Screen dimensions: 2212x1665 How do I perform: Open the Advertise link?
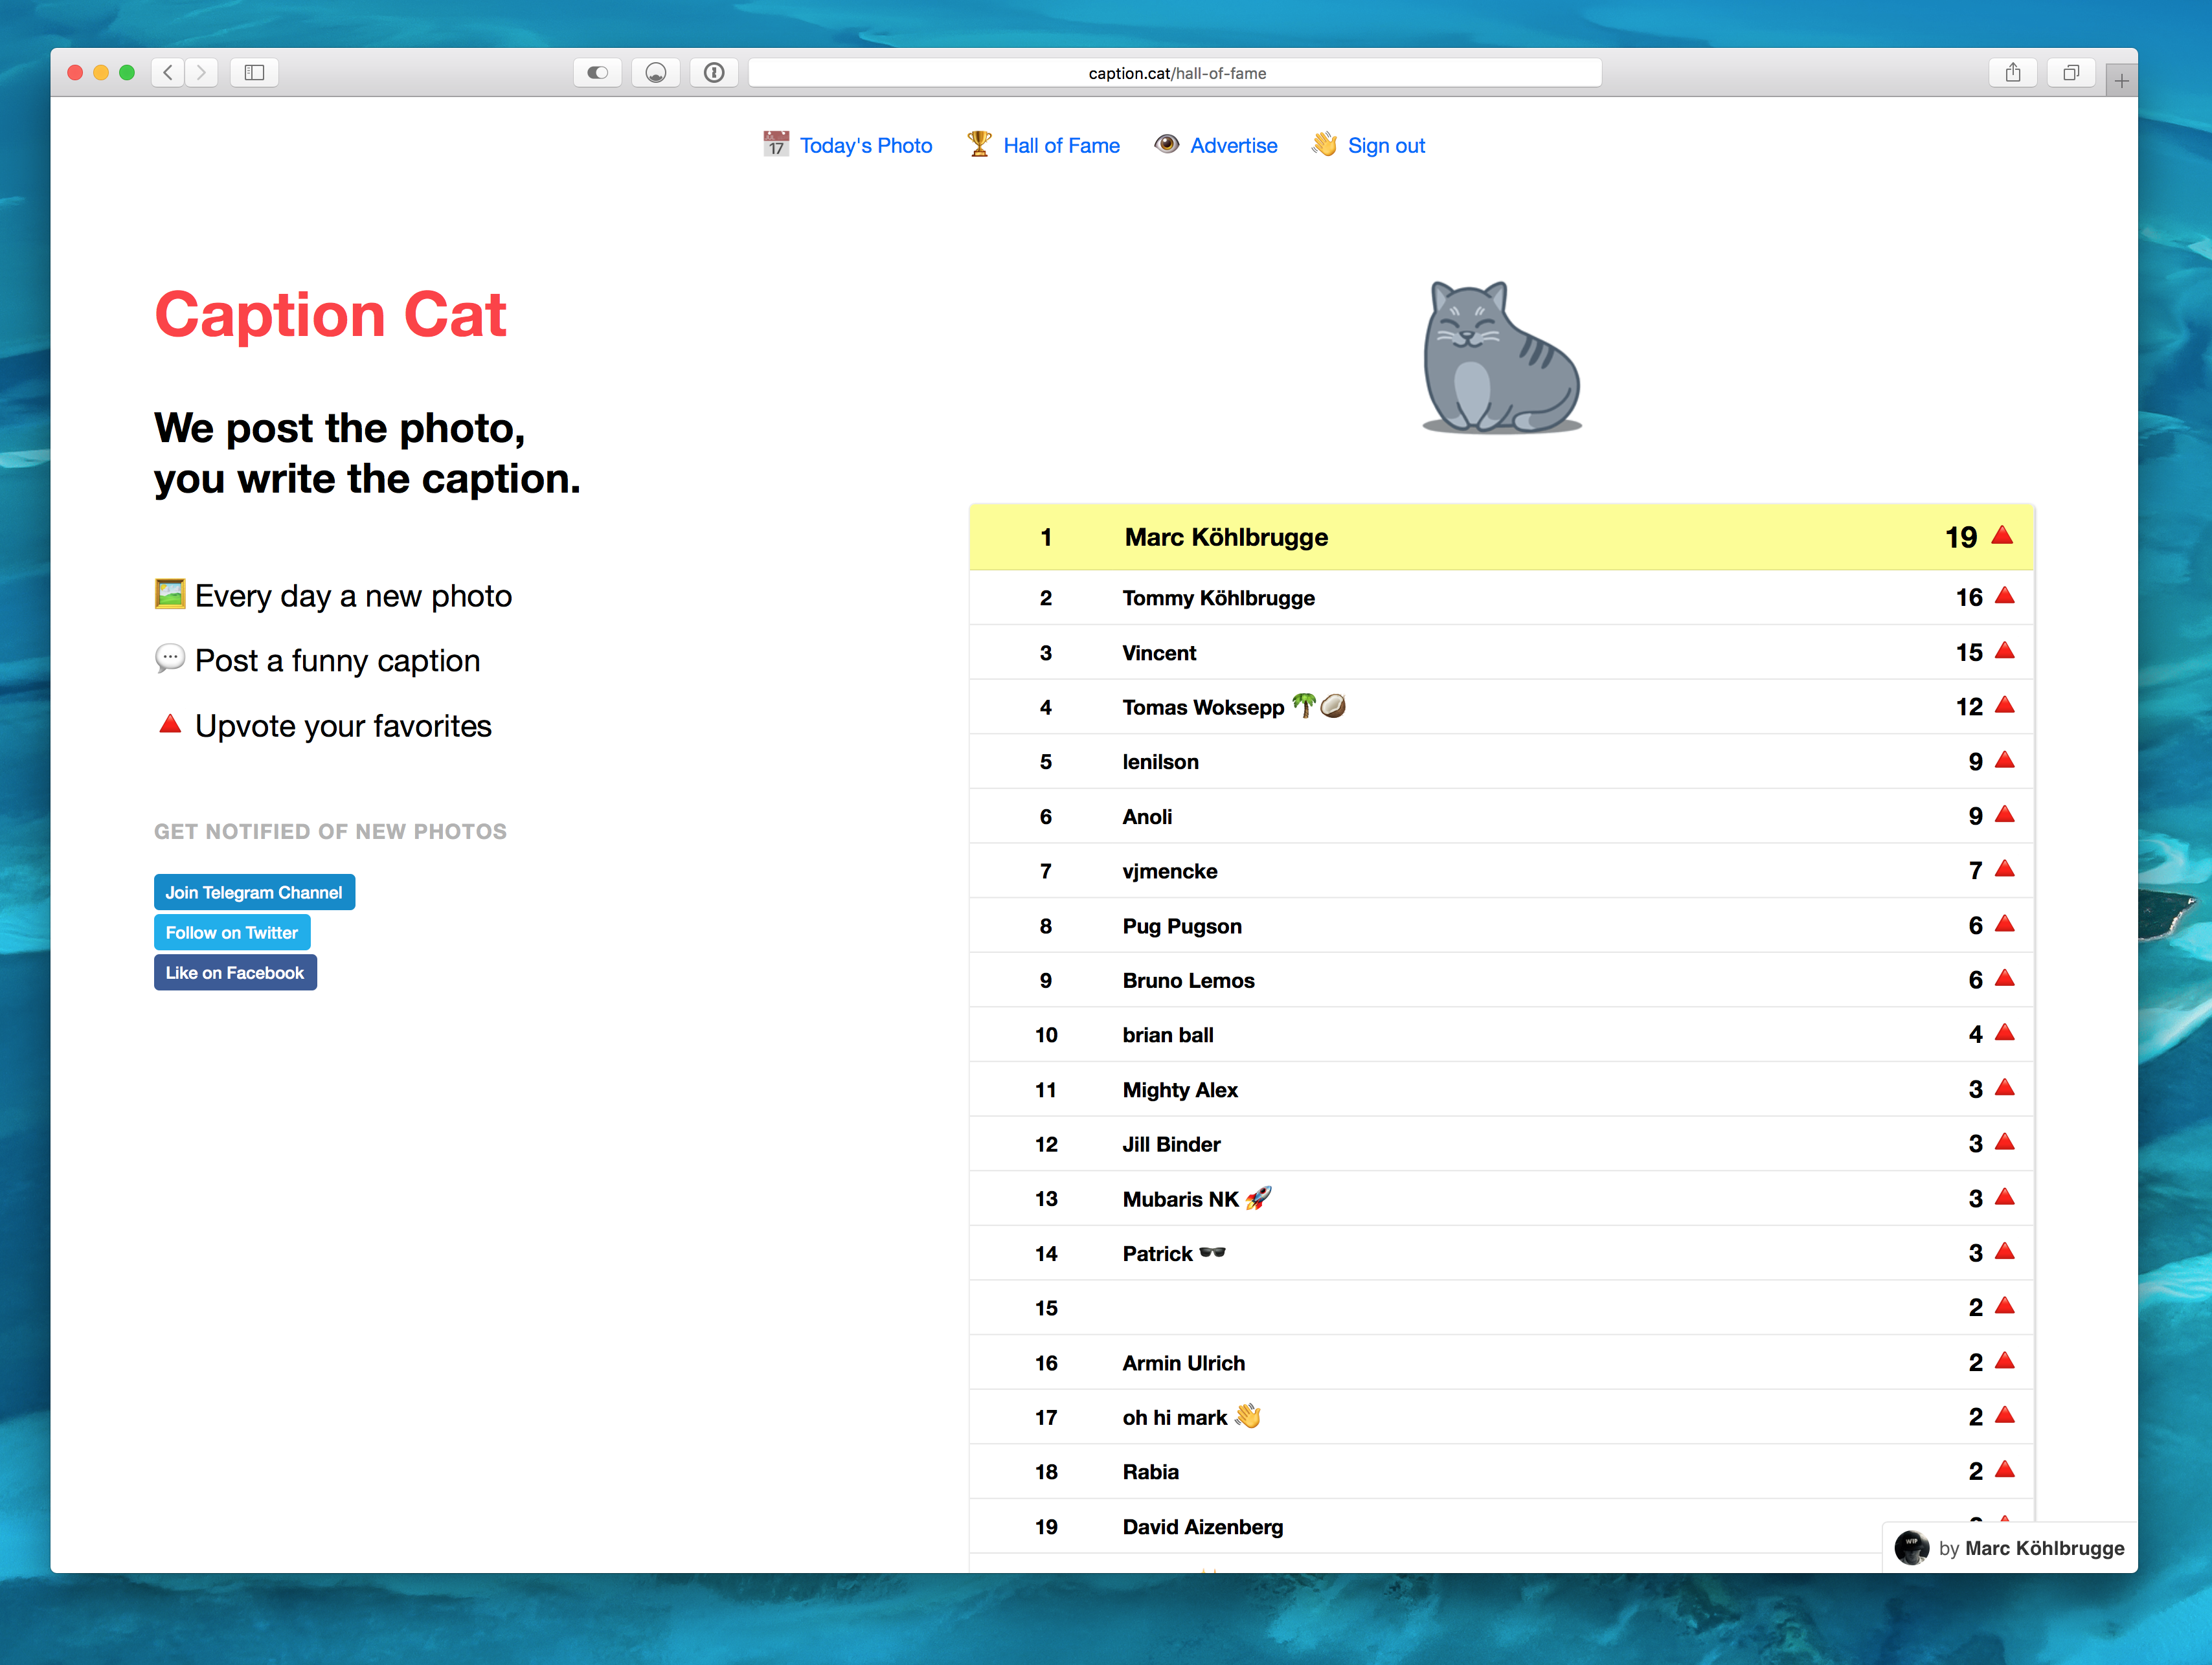(1232, 146)
